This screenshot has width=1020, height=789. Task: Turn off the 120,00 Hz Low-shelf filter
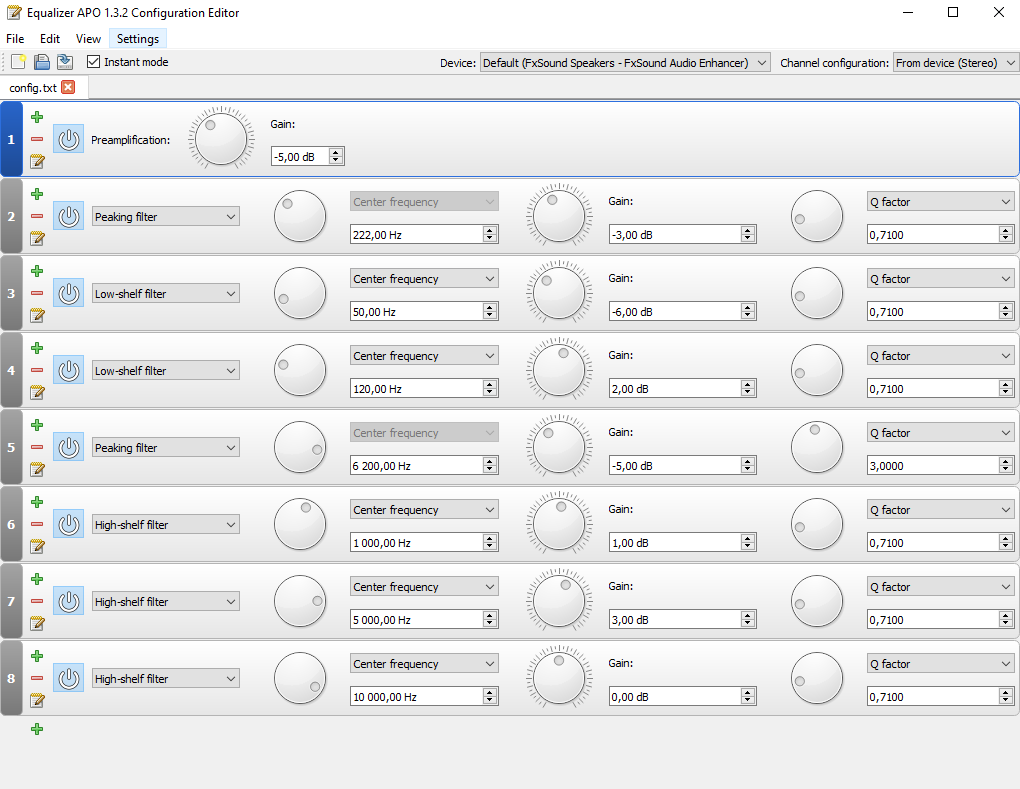pos(68,370)
